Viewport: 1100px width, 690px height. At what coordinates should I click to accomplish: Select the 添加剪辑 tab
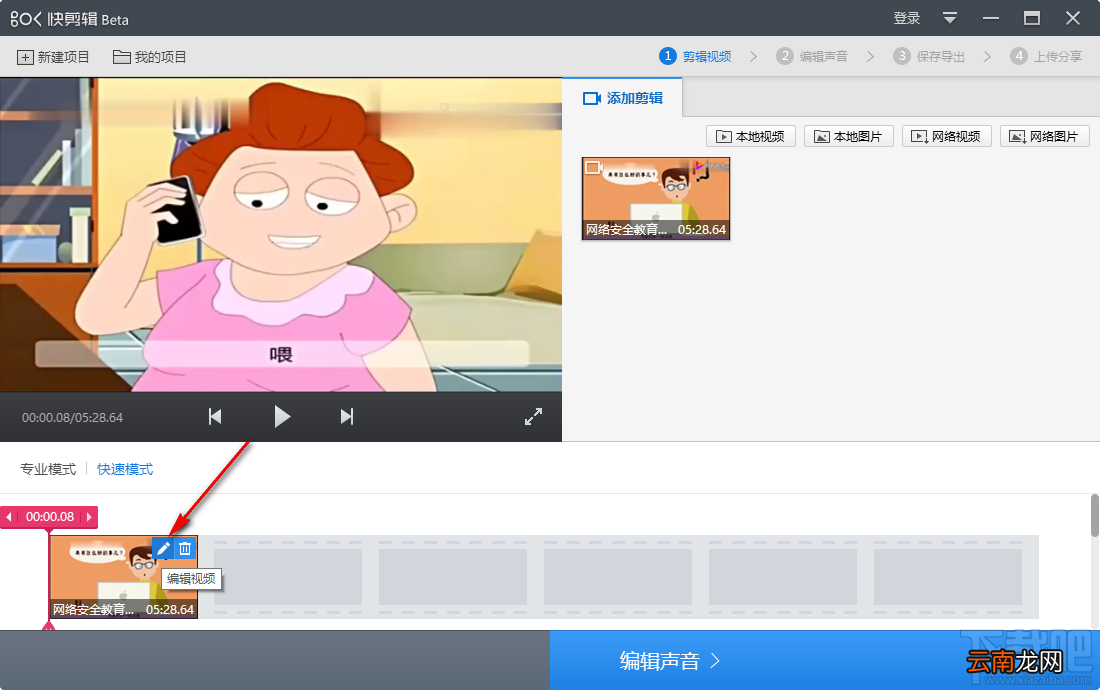pyautogui.click(x=622, y=98)
